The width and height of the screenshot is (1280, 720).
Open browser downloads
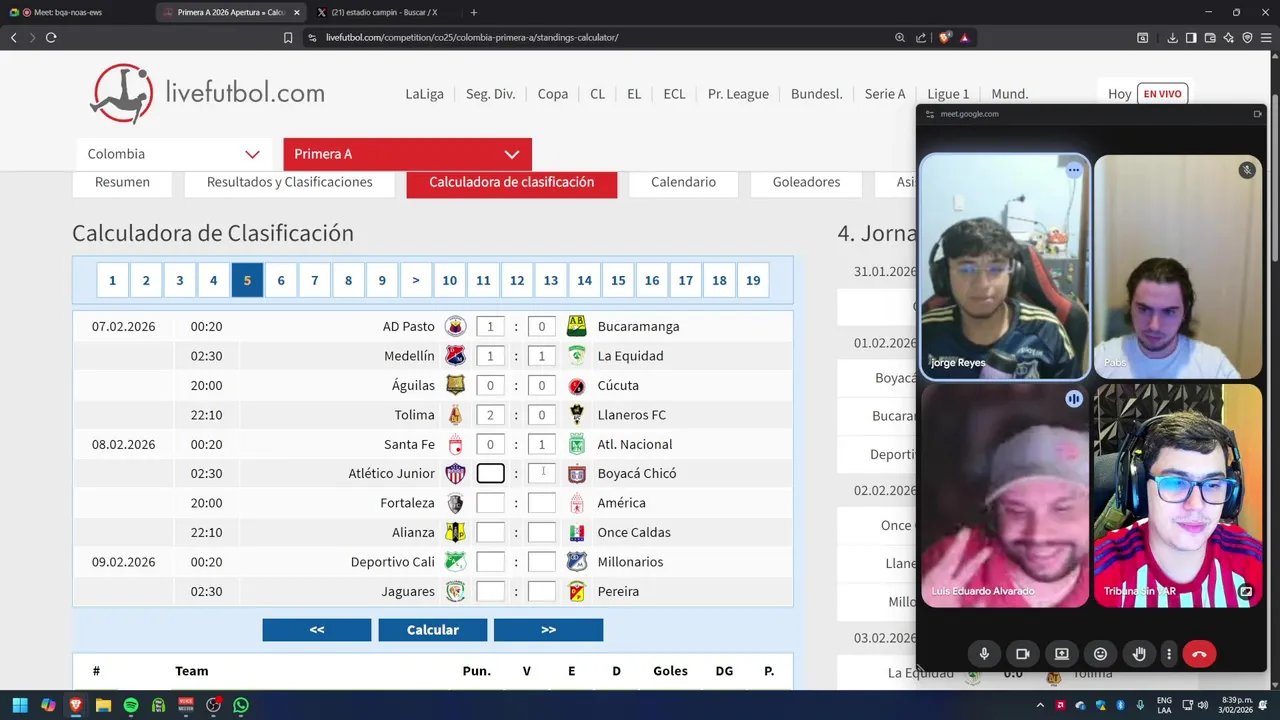(x=1173, y=37)
